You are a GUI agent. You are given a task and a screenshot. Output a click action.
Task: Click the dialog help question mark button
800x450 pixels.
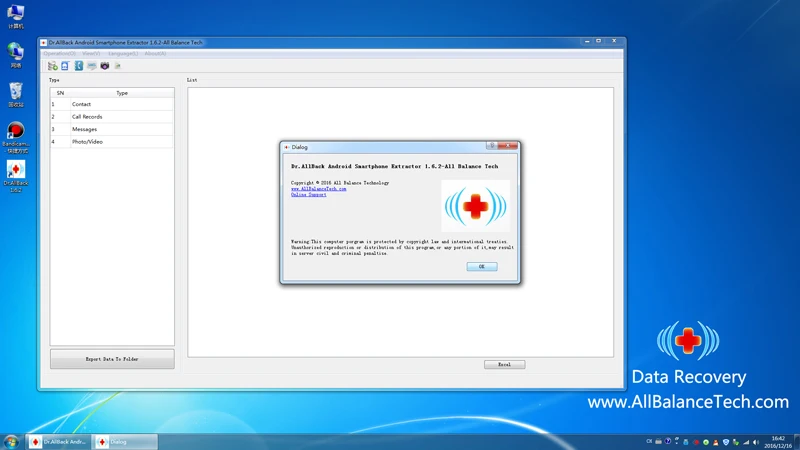[x=492, y=146]
